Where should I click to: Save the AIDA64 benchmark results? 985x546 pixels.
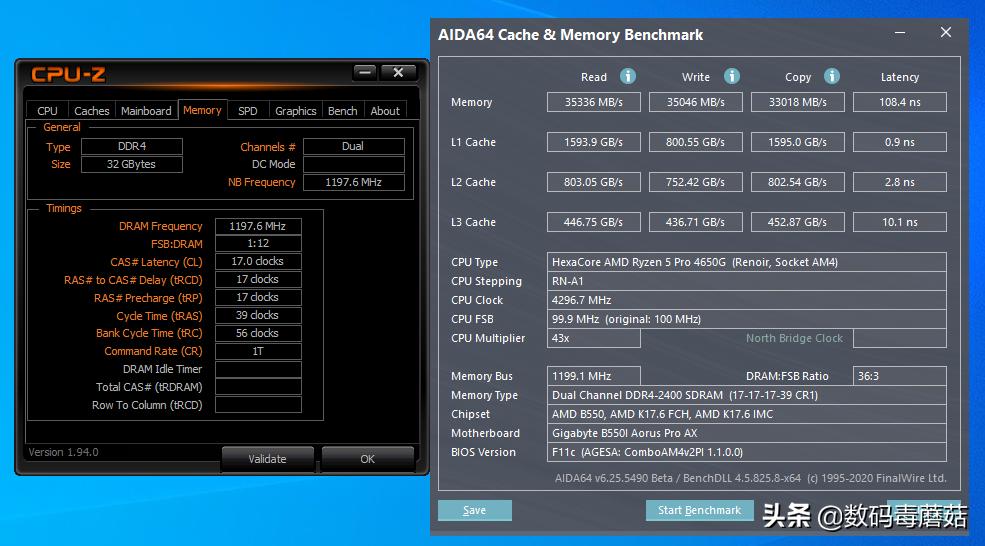click(x=474, y=510)
